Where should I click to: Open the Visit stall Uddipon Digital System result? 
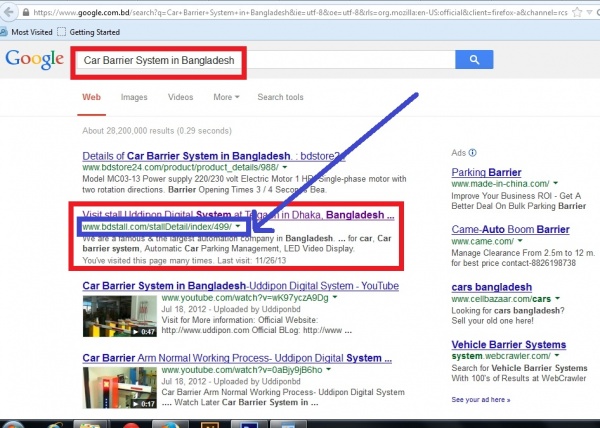(x=238, y=215)
